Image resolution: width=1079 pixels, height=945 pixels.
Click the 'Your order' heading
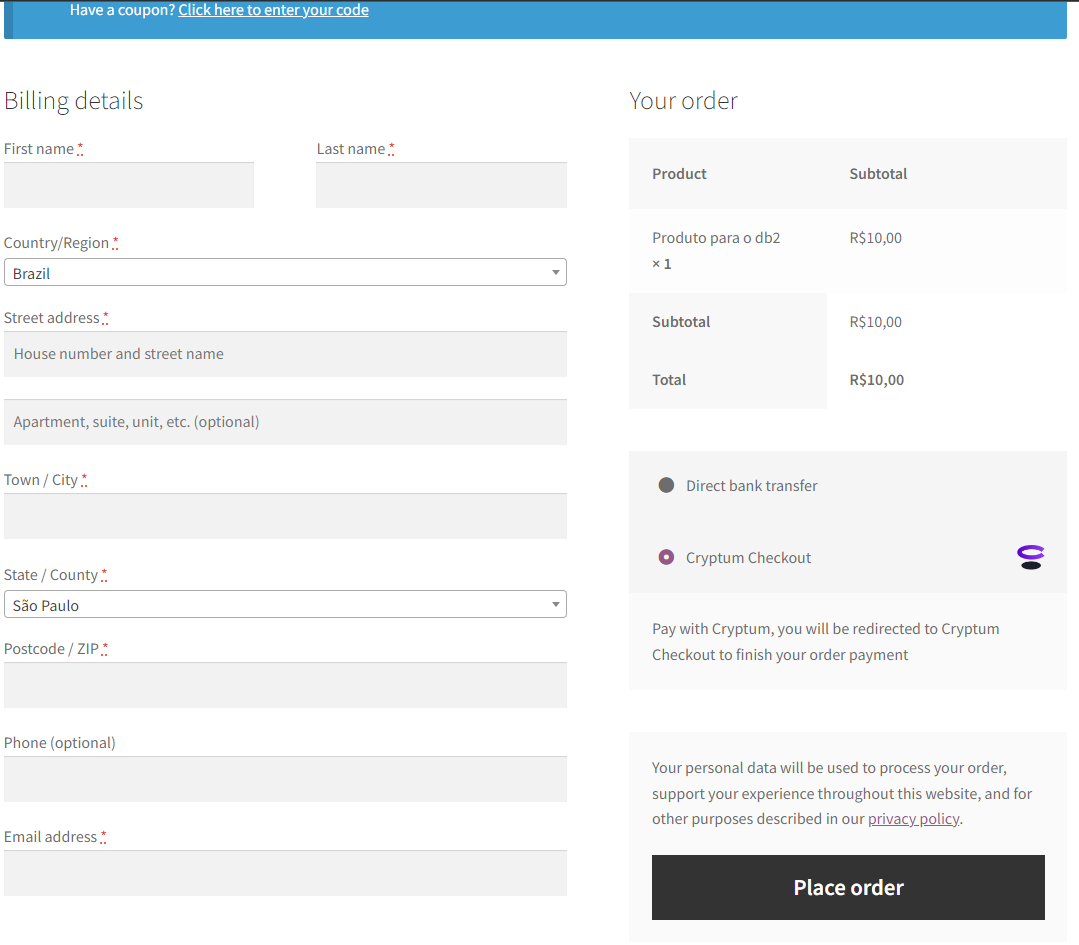683,101
